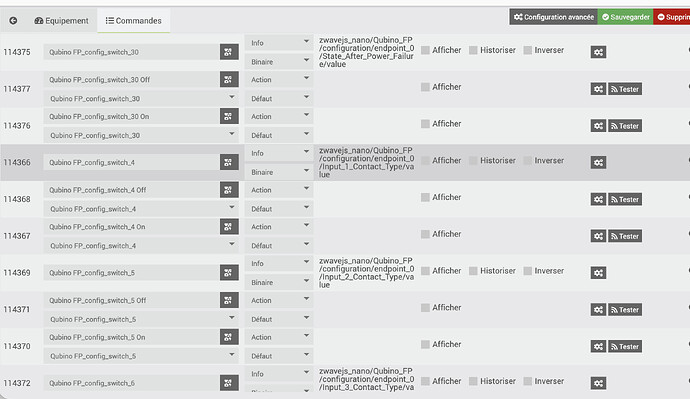The width and height of the screenshot is (690, 399).
Task: Toggle Afficher for command 114371
Action: pos(425,308)
